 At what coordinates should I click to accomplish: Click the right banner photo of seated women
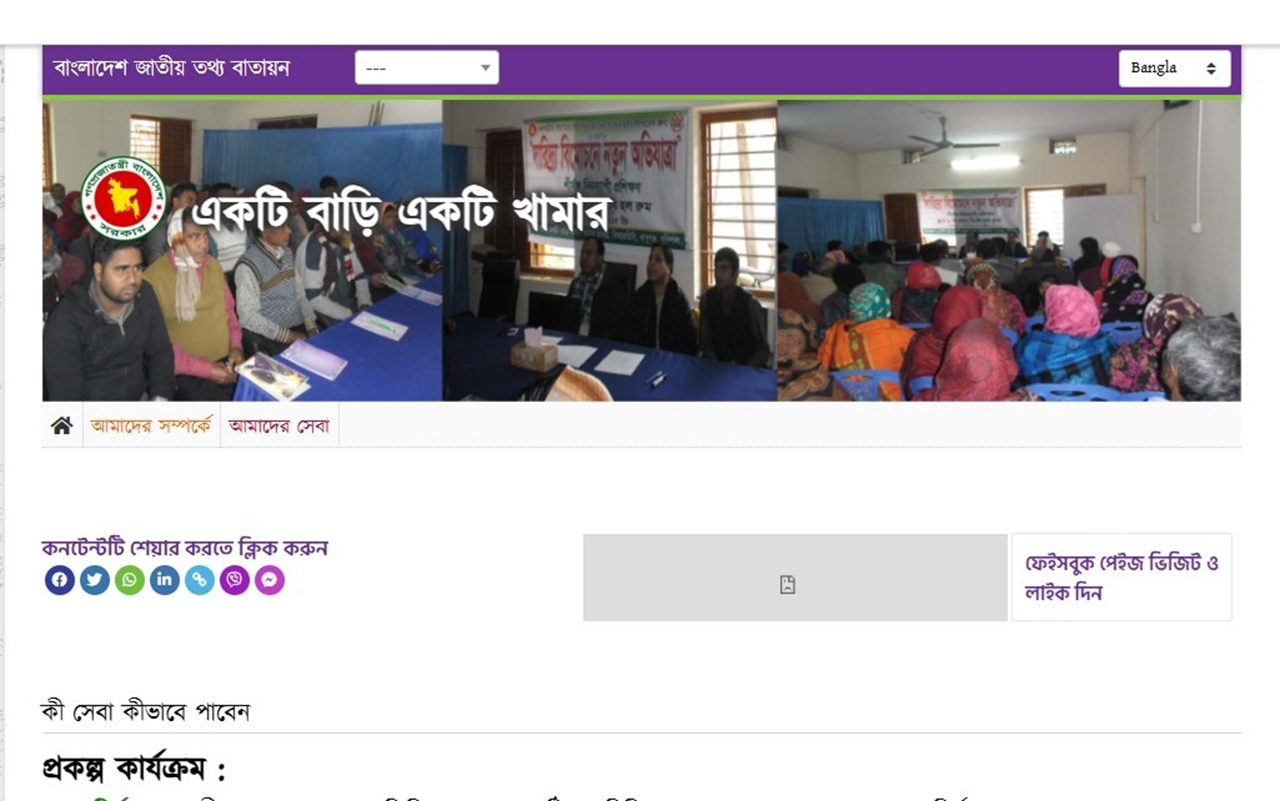(1009, 250)
